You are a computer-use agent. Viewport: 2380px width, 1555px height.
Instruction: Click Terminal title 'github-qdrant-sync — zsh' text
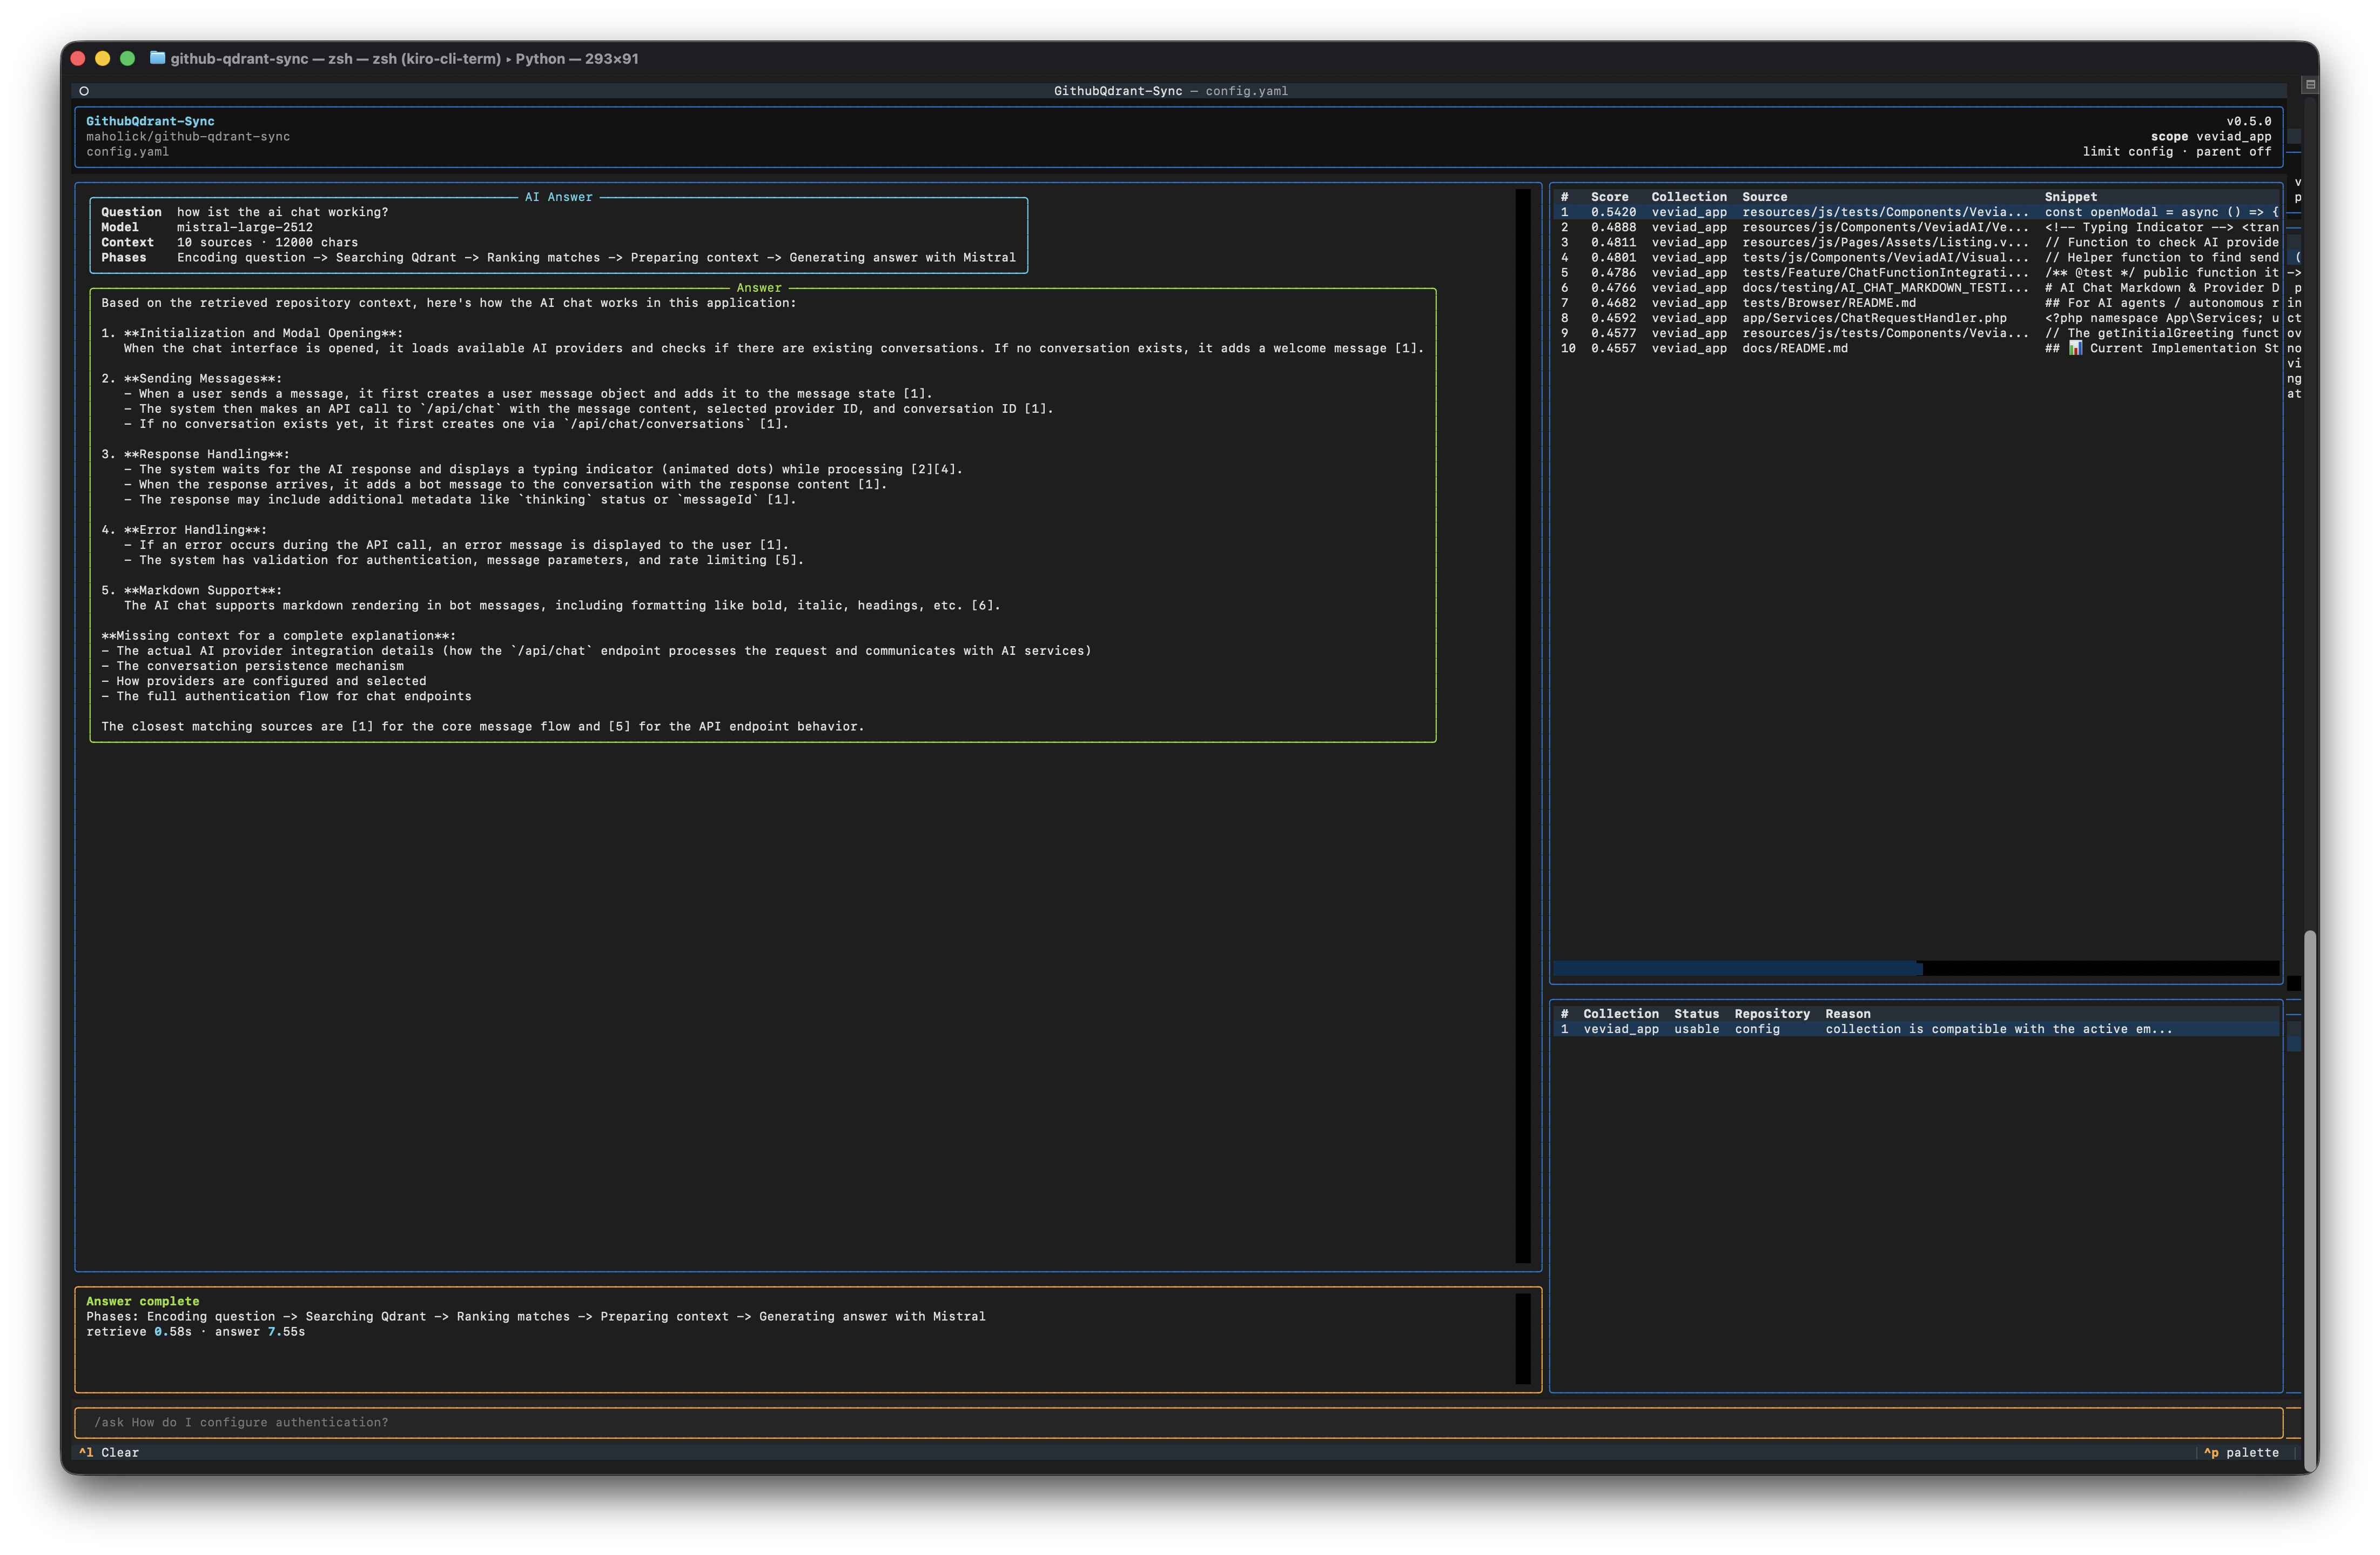(x=262, y=59)
